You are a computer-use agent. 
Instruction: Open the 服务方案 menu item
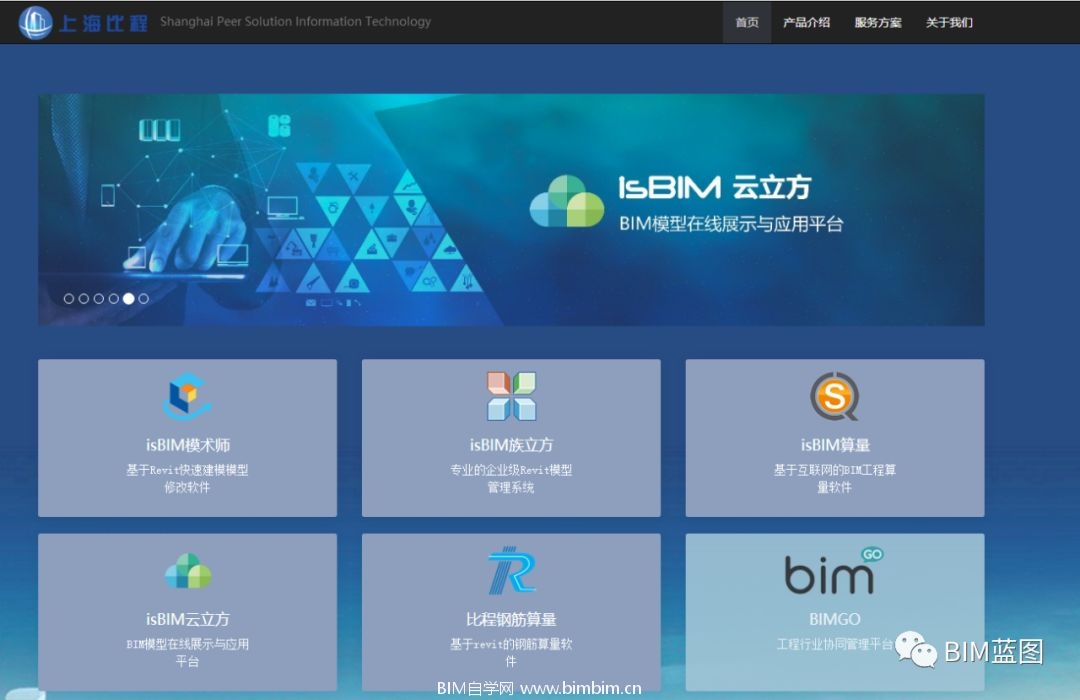[878, 22]
